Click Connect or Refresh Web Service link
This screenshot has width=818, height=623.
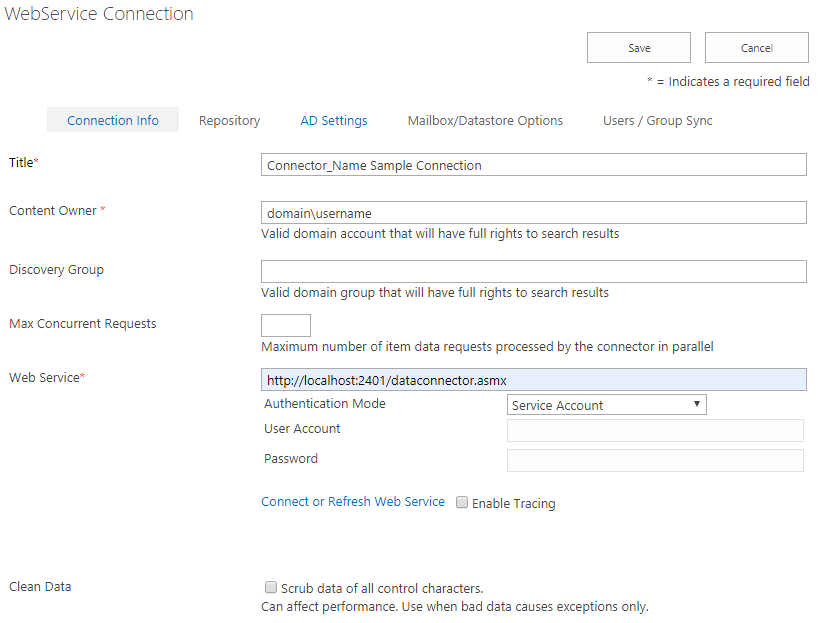coord(352,502)
